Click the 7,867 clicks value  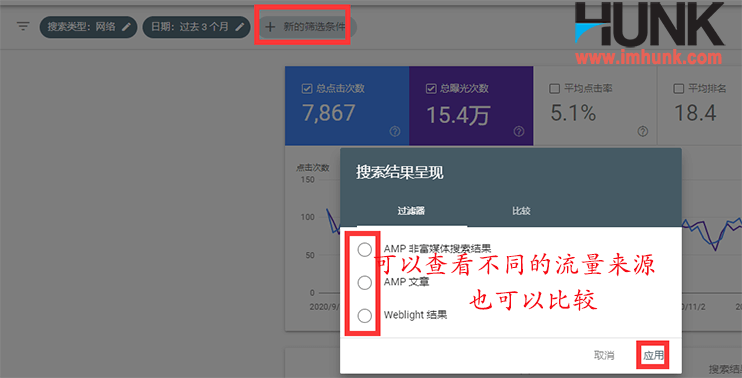pyautogui.click(x=328, y=114)
